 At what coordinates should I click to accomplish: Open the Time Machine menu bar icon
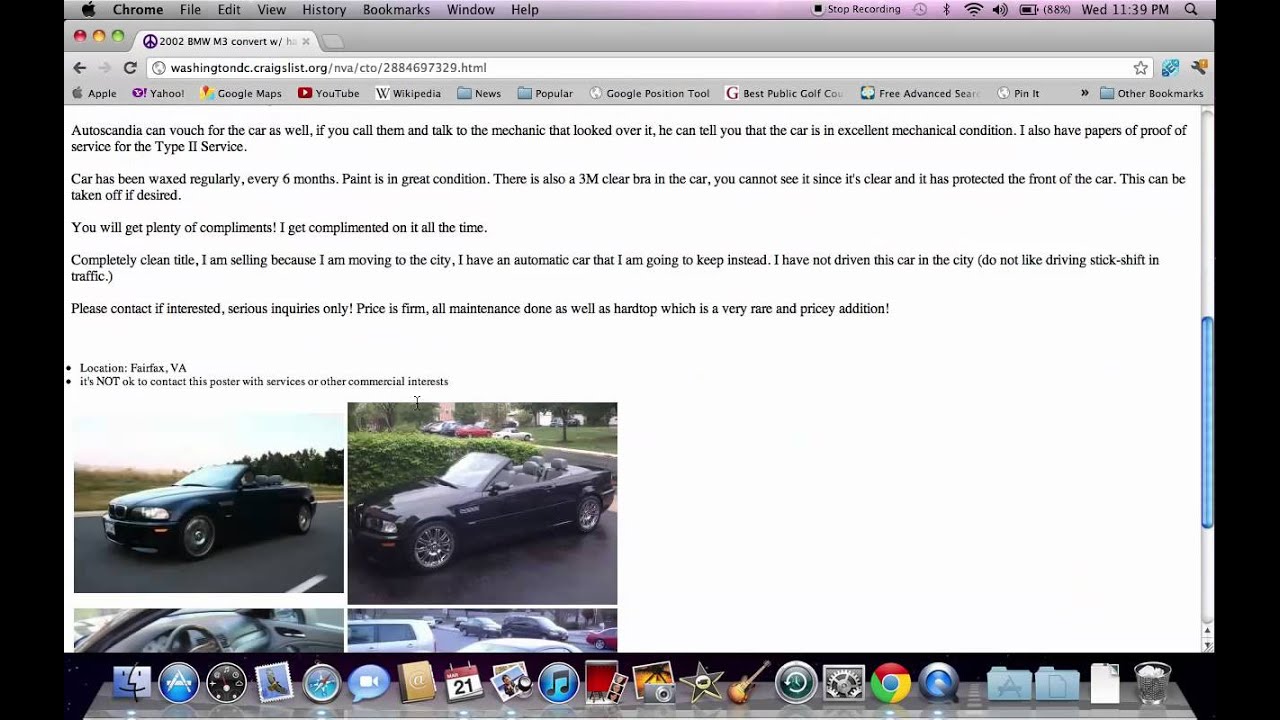click(920, 9)
